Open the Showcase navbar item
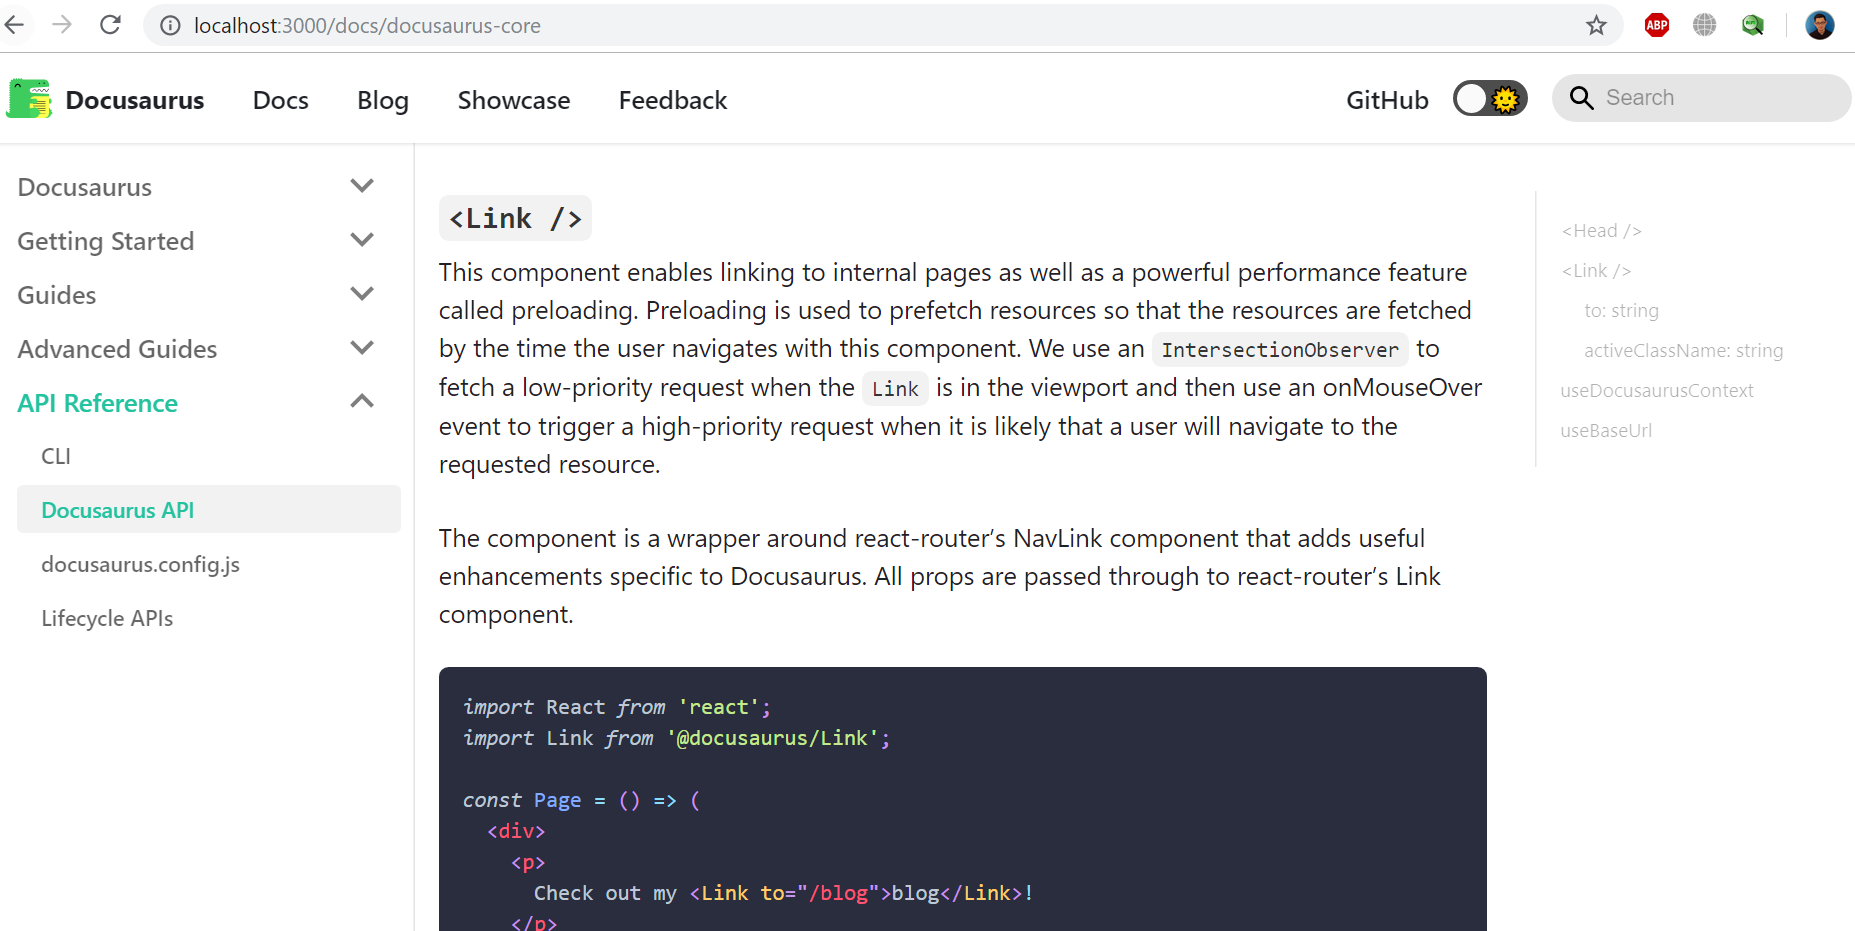This screenshot has height=931, width=1855. point(514,100)
